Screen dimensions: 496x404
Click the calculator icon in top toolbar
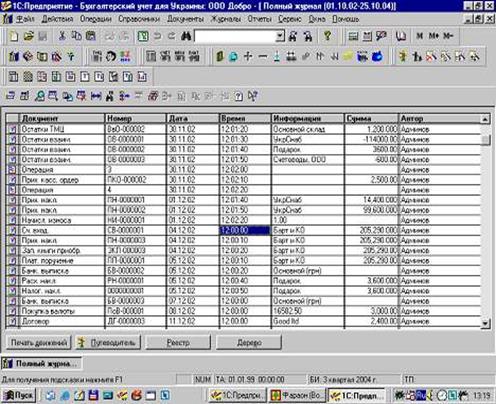point(353,36)
